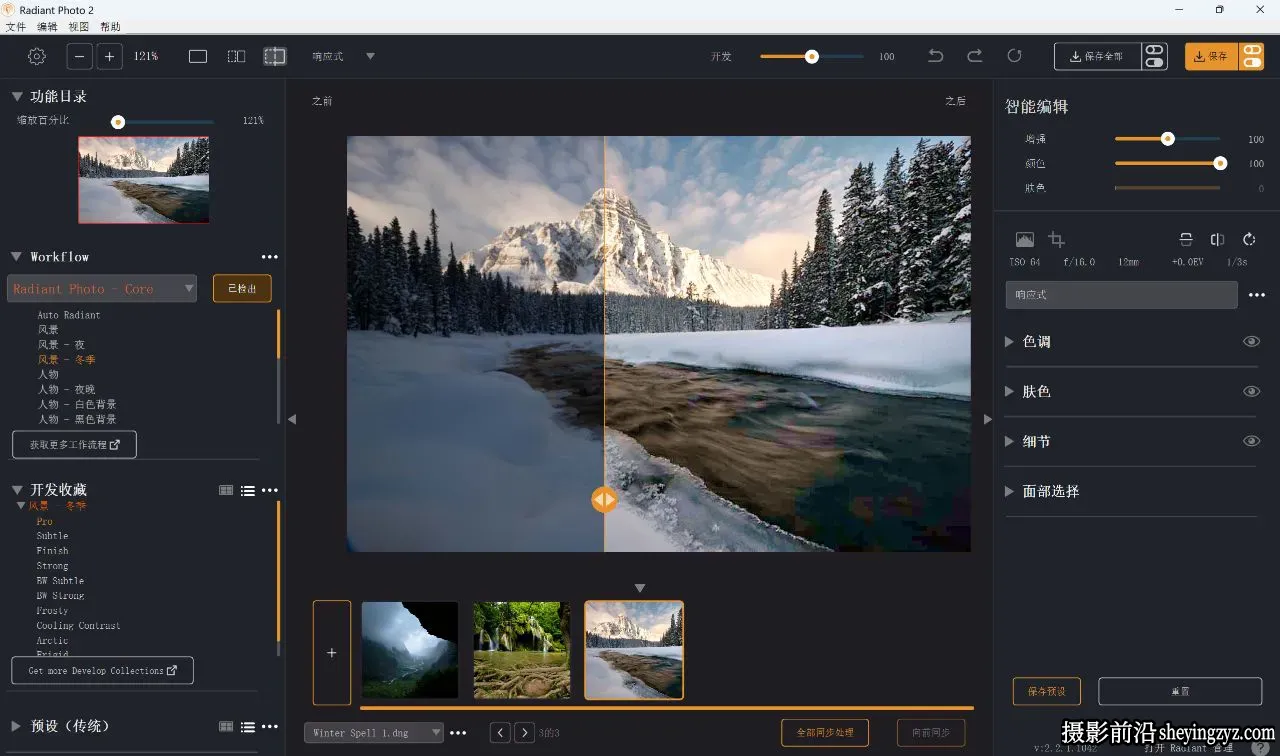Viewport: 1280px width, 756px height.
Task: Switch to side-by-side compare layout
Action: (236, 56)
